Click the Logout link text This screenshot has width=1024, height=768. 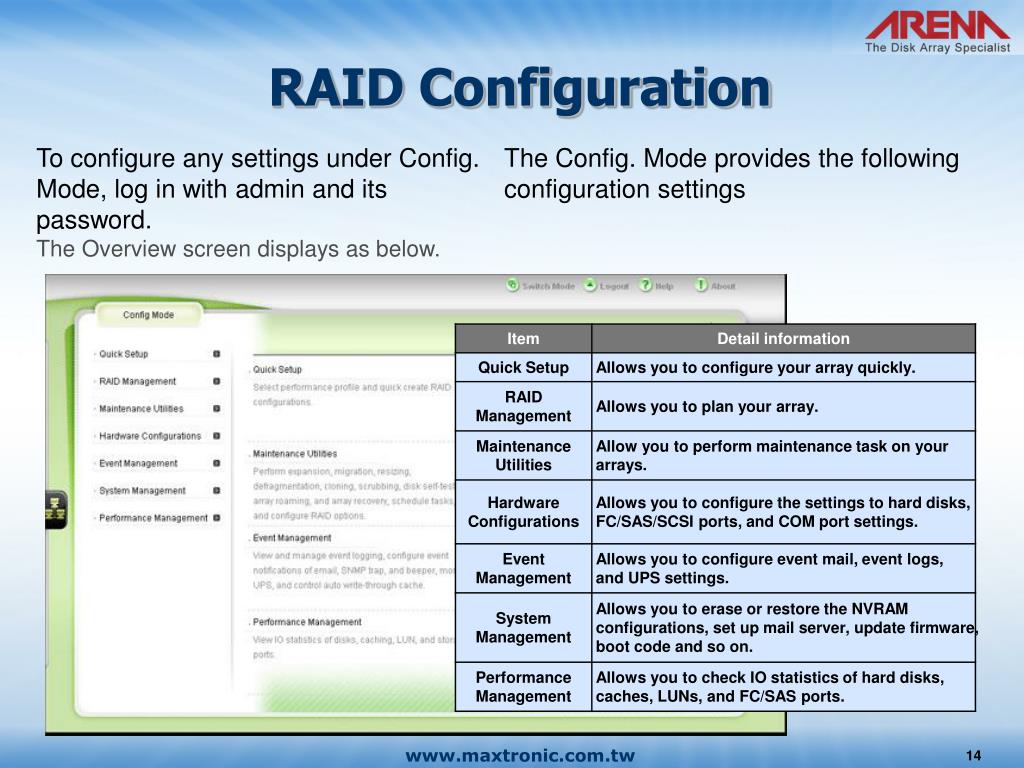tap(614, 286)
